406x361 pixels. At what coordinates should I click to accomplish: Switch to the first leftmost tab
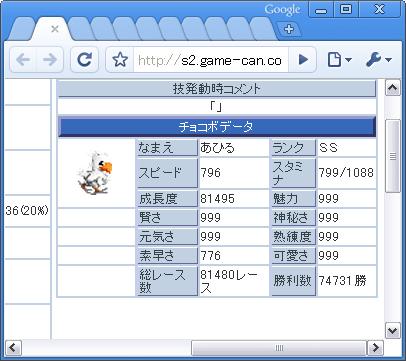(21, 29)
